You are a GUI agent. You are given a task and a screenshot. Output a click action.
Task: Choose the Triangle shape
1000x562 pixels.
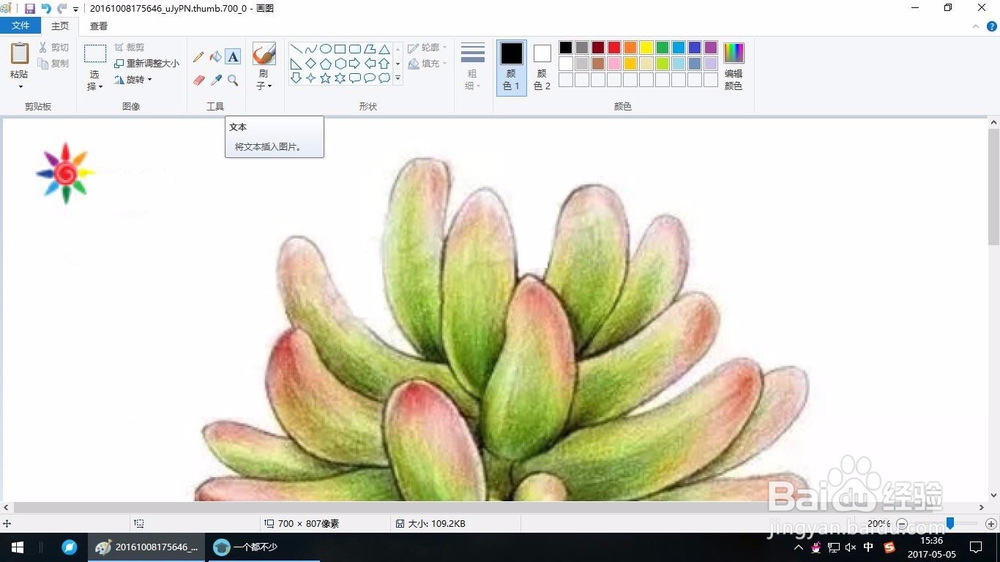click(384, 49)
